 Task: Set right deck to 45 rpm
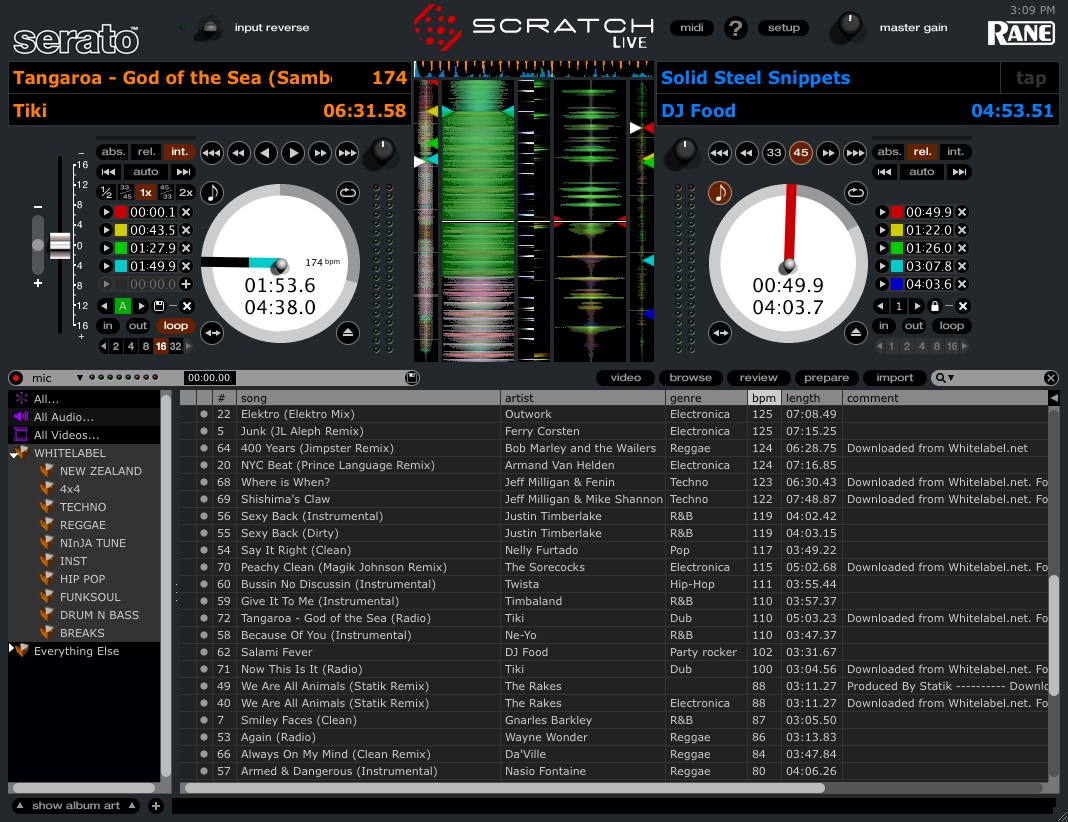[x=801, y=153]
